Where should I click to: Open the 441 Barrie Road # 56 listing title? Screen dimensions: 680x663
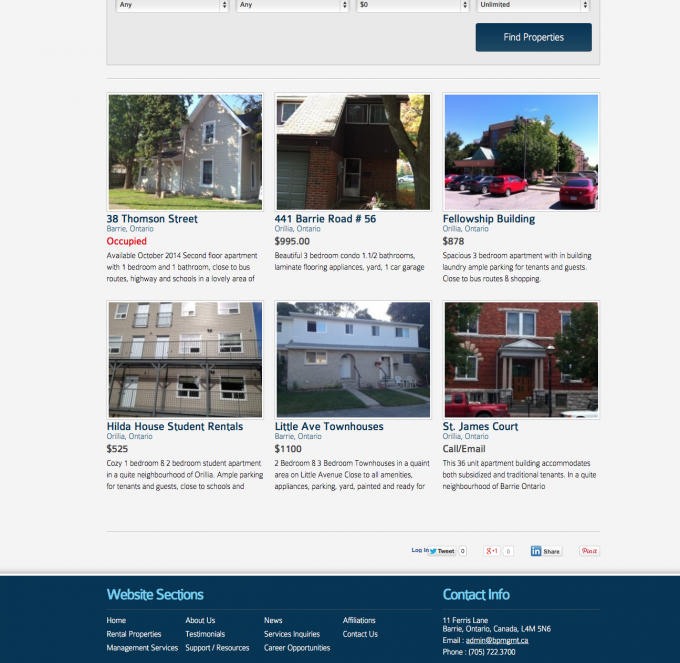(325, 219)
